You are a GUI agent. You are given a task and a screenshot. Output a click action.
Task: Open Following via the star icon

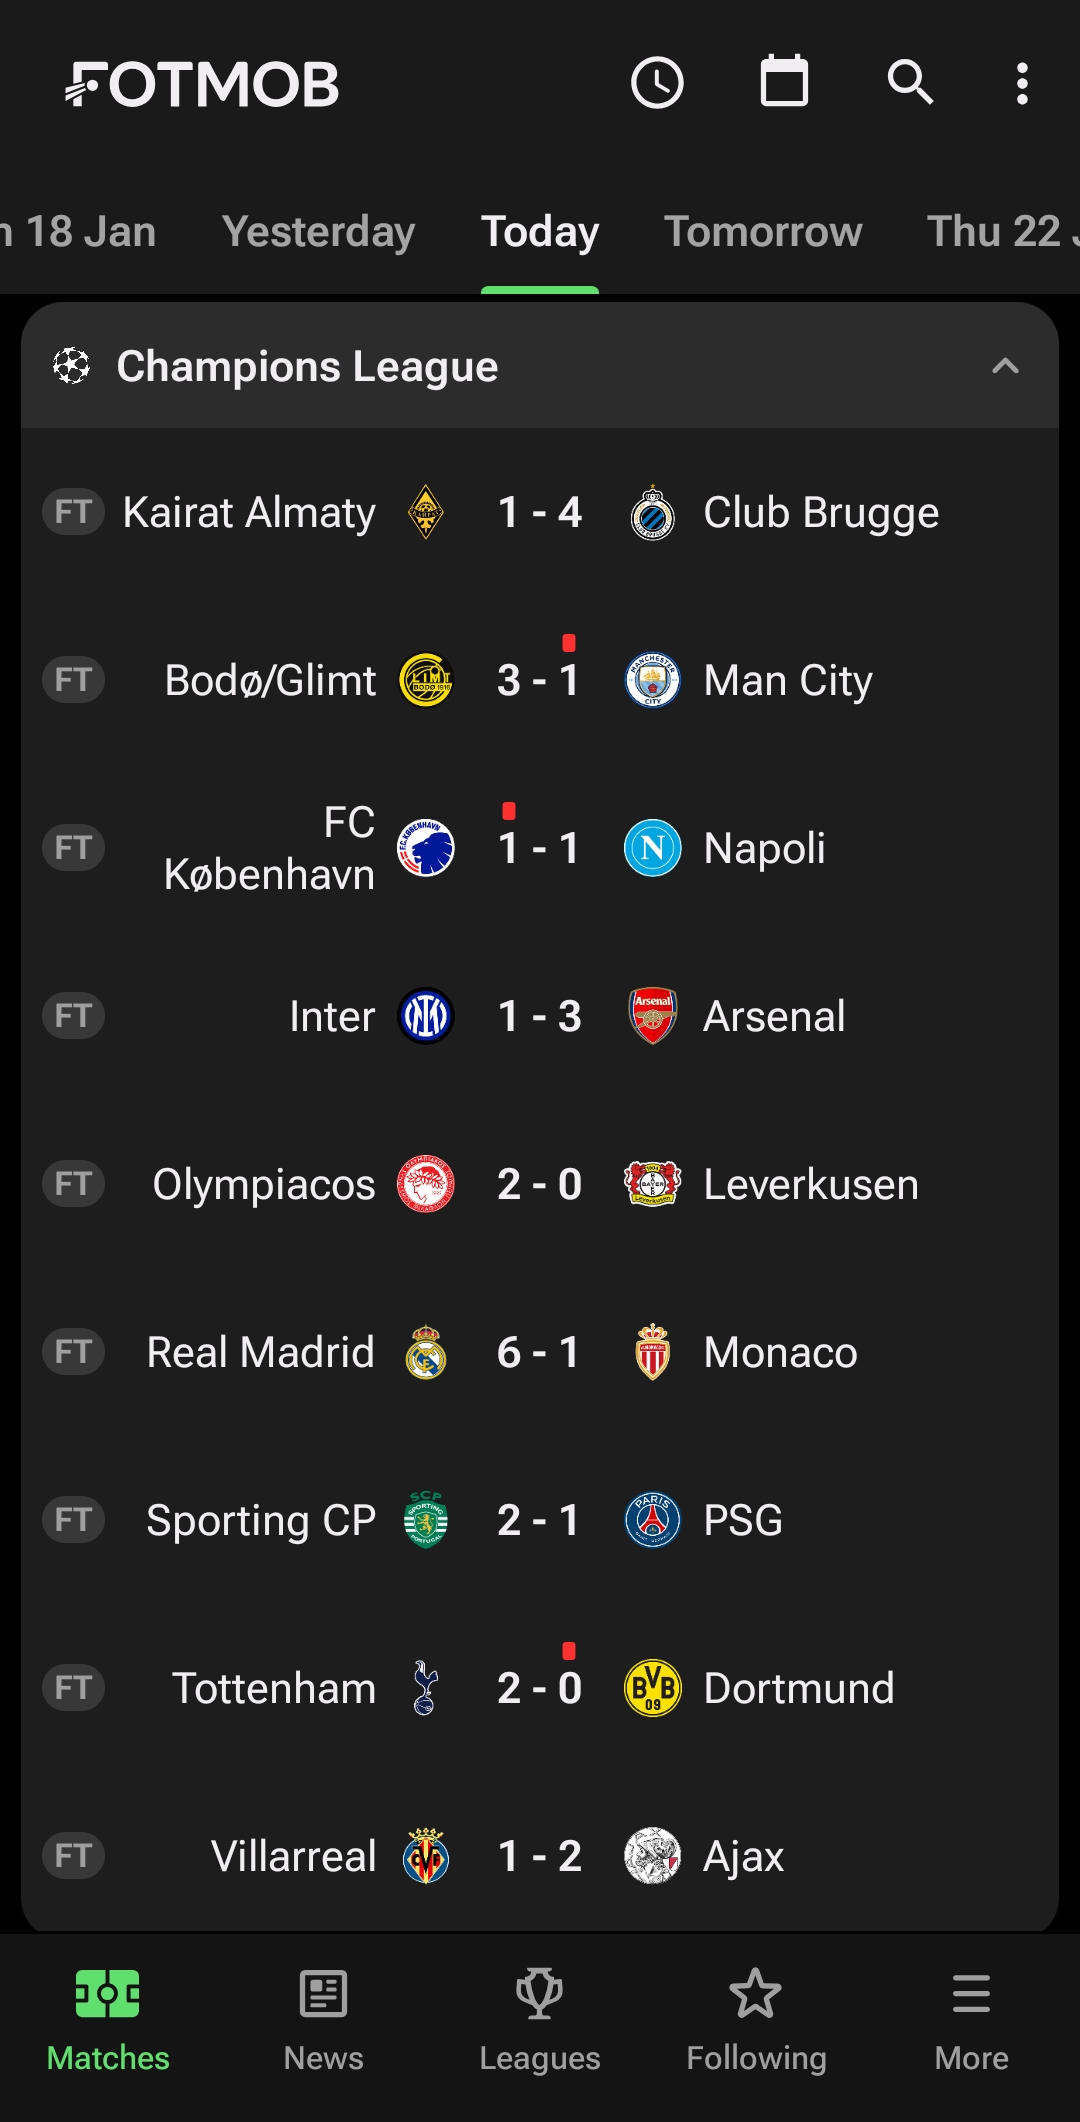(756, 1994)
